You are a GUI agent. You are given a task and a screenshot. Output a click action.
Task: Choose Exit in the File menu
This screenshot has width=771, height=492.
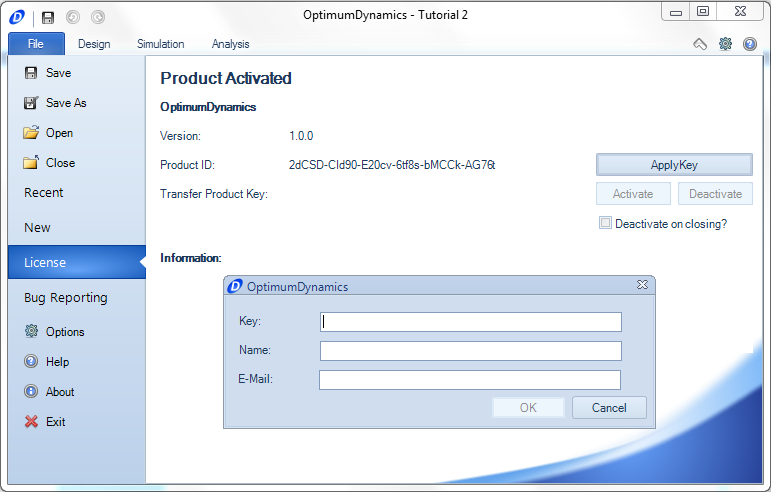tap(77, 422)
